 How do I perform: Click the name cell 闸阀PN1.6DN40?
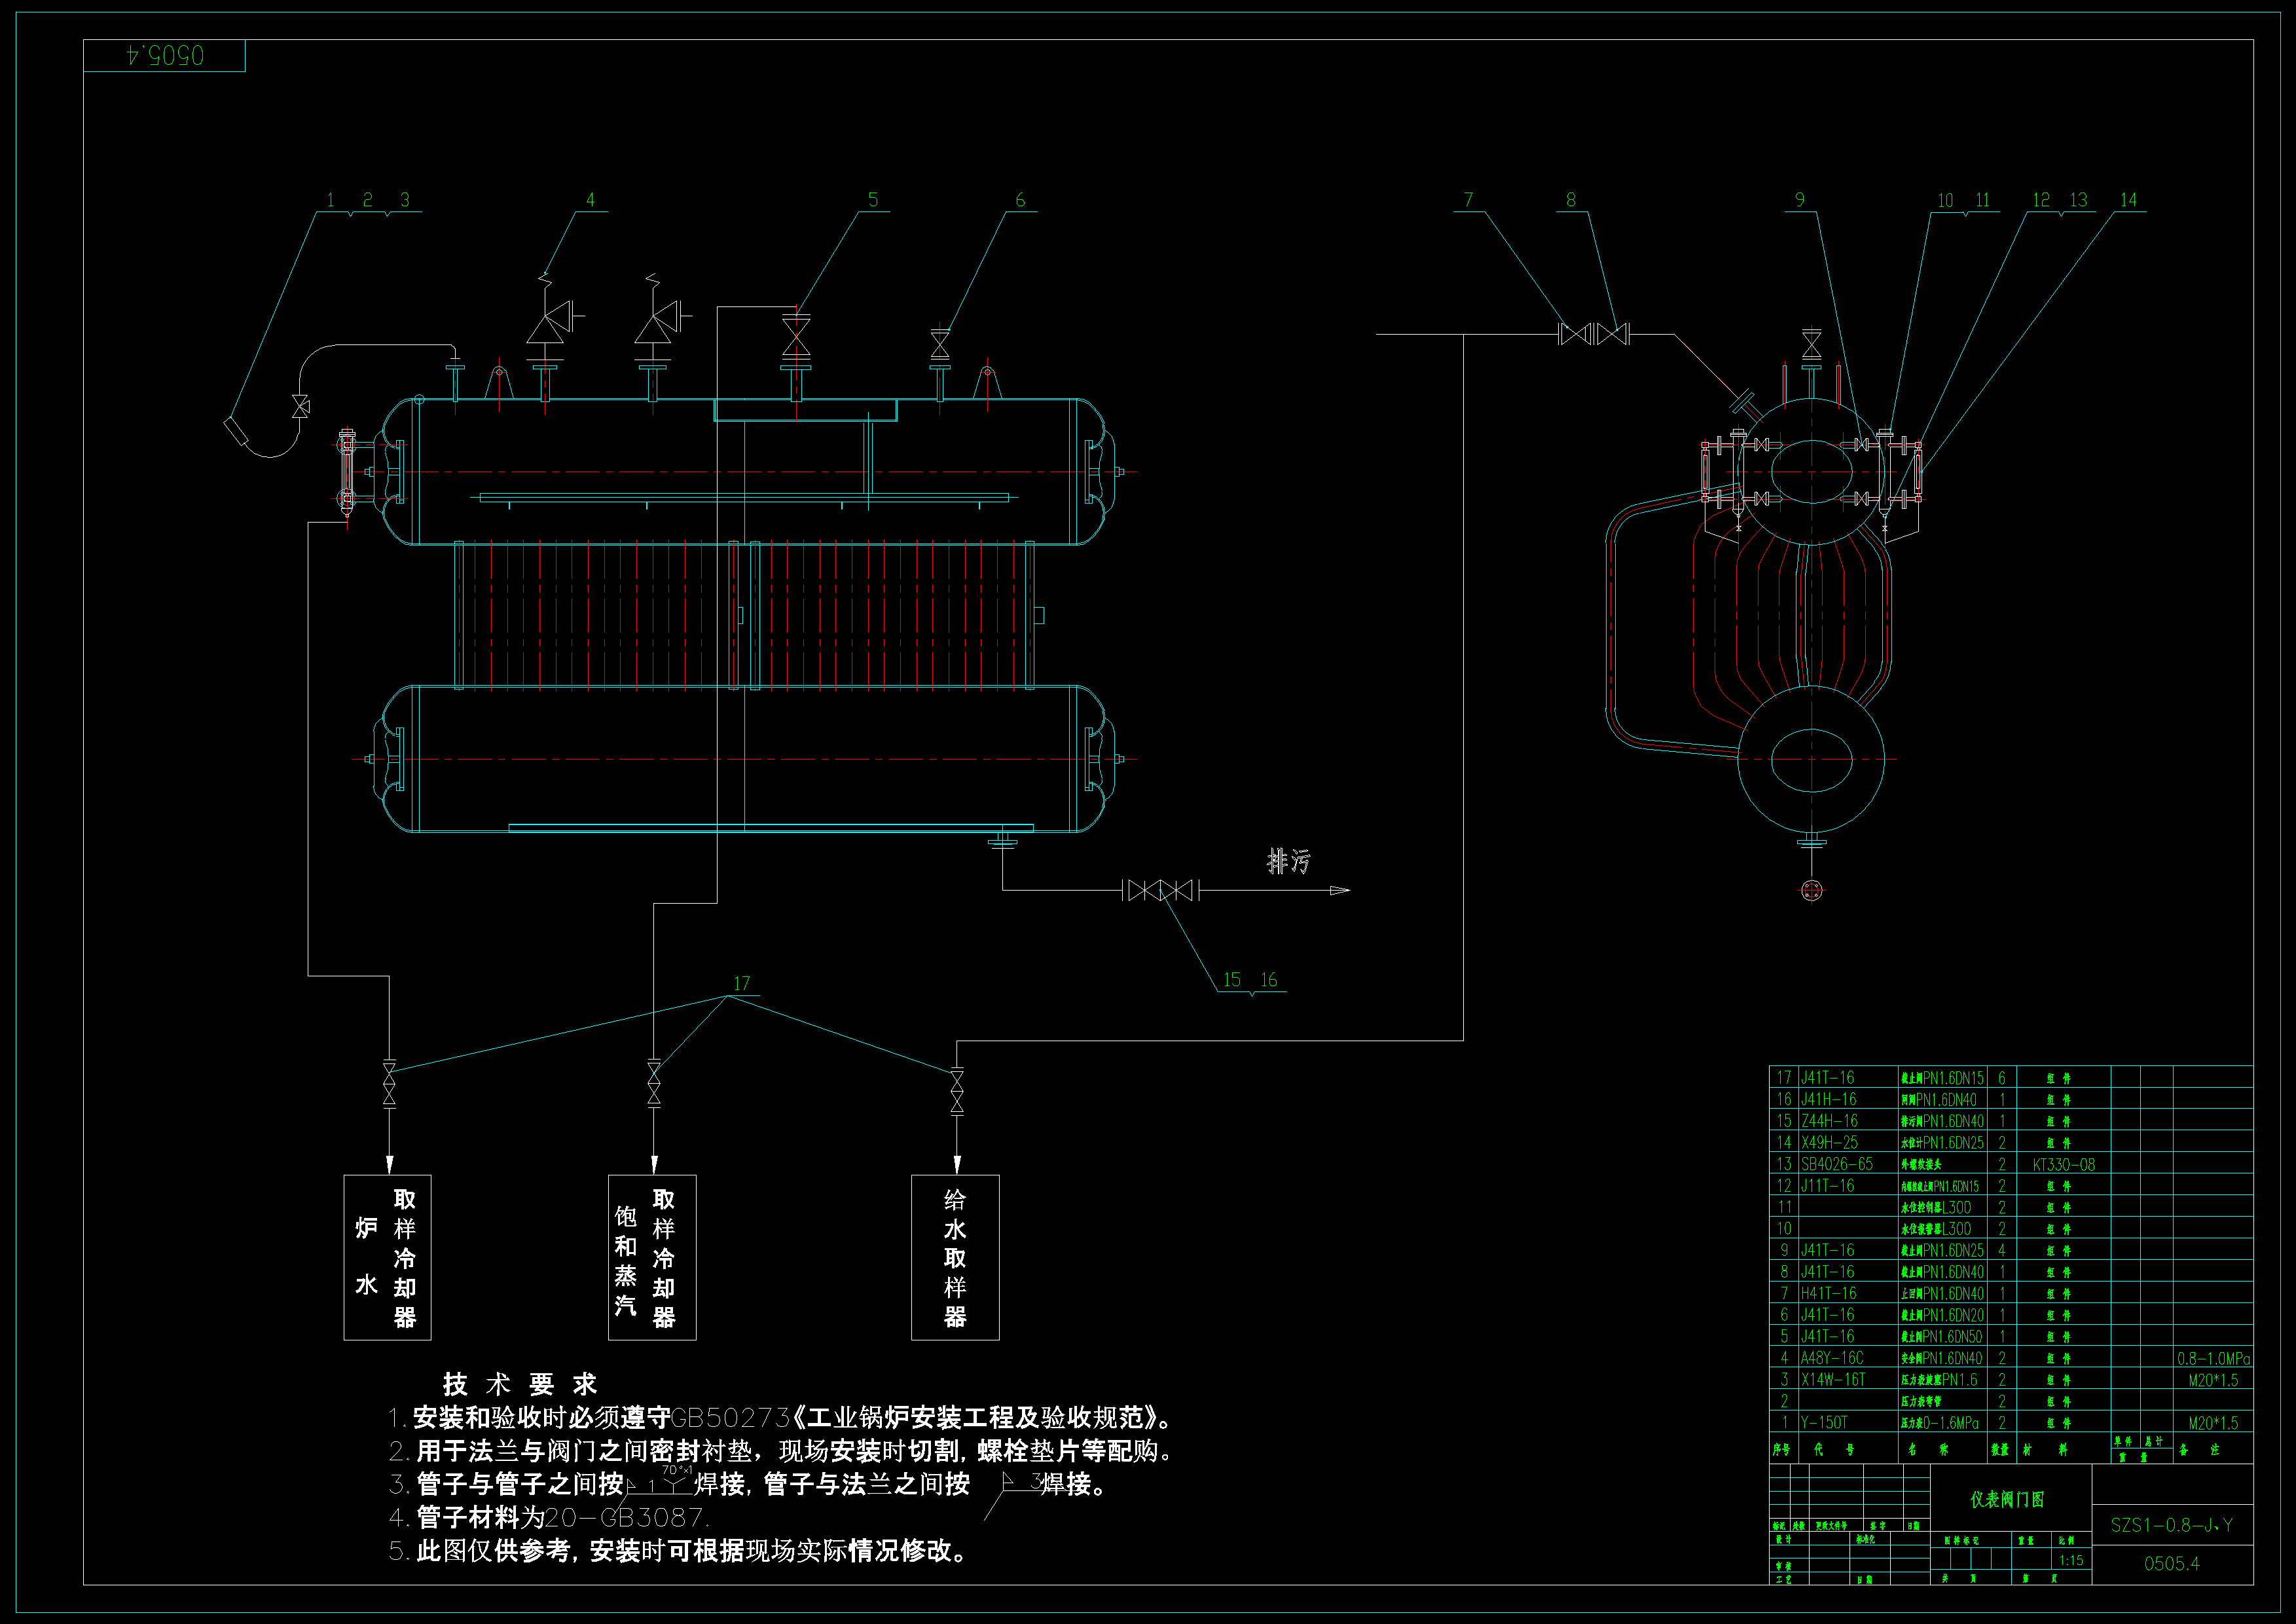(1938, 1099)
